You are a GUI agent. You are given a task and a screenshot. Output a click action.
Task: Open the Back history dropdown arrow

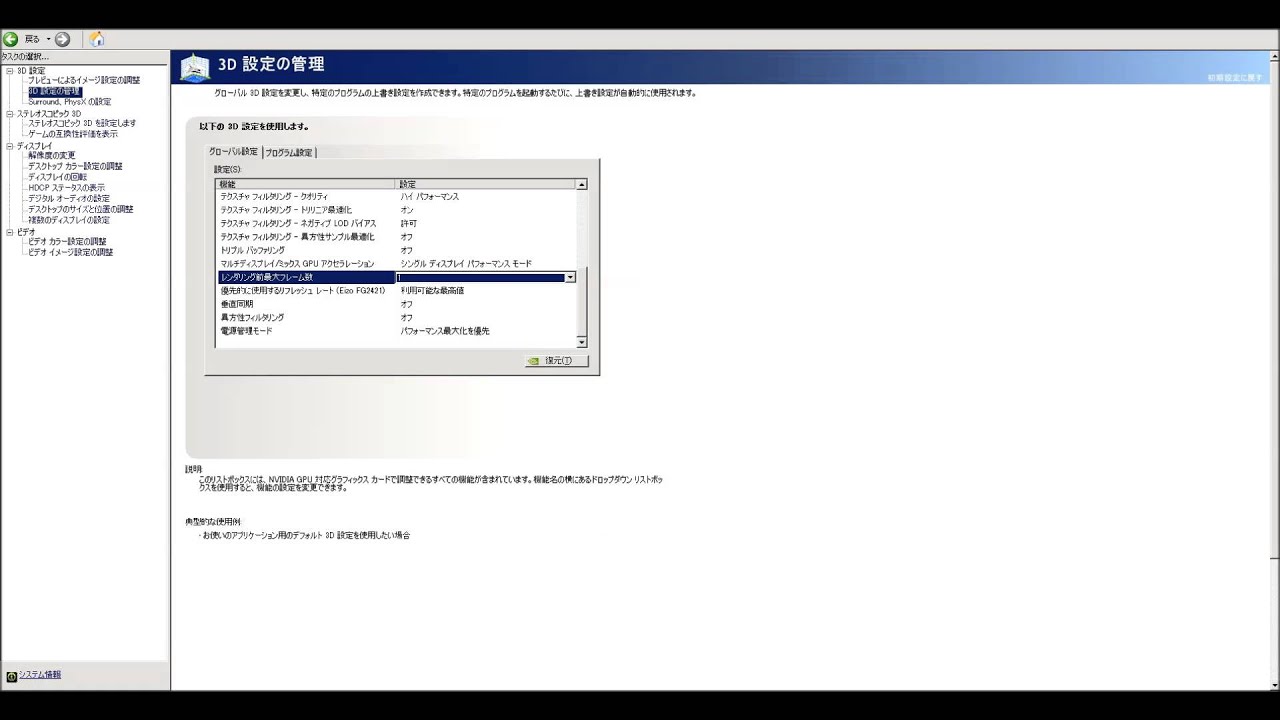click(x=48, y=39)
